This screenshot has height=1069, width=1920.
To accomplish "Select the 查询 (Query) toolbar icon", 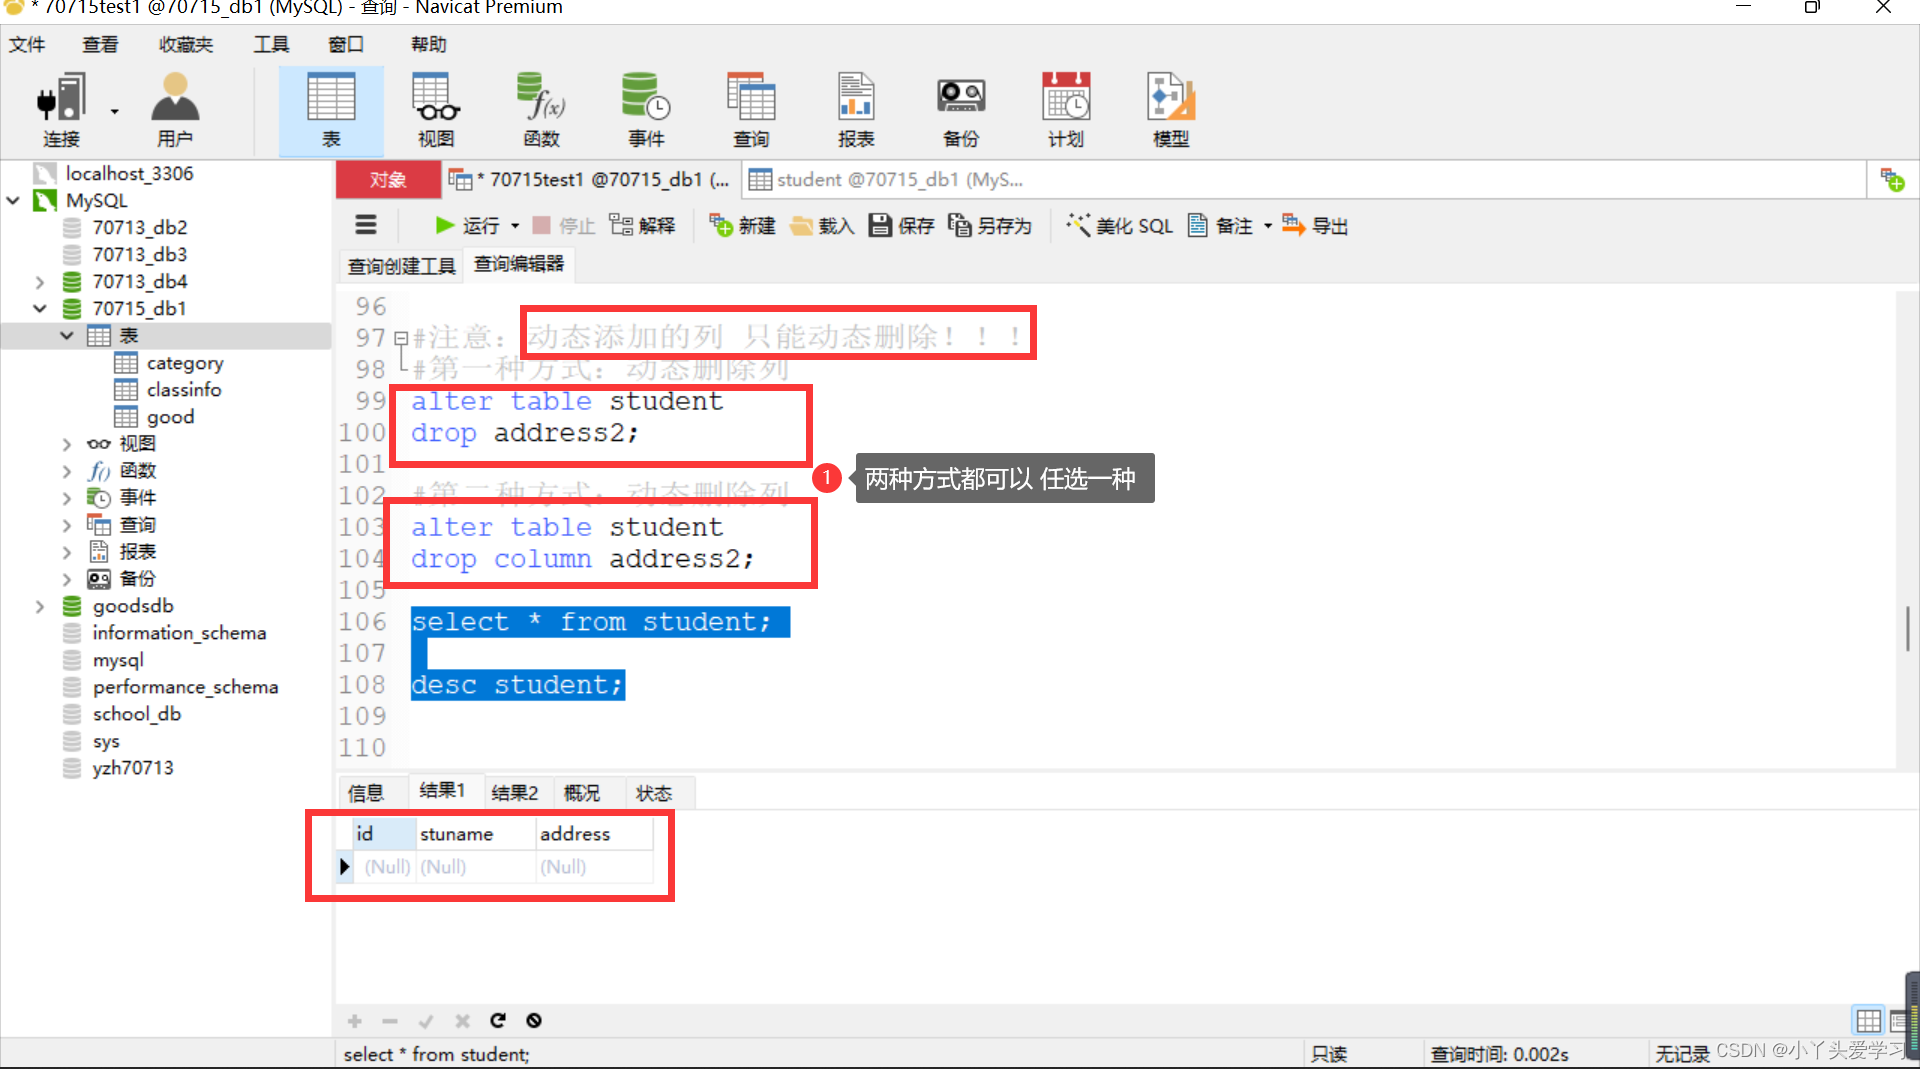I will click(751, 110).
